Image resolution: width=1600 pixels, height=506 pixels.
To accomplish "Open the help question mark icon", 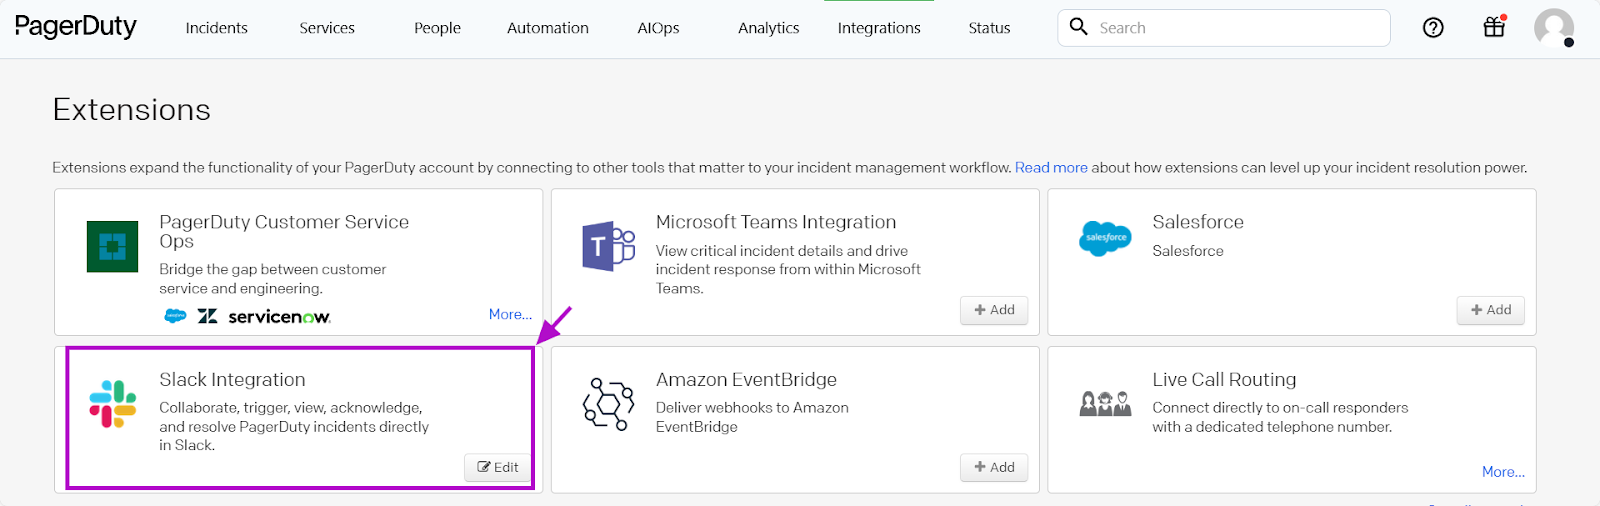I will 1433,28.
